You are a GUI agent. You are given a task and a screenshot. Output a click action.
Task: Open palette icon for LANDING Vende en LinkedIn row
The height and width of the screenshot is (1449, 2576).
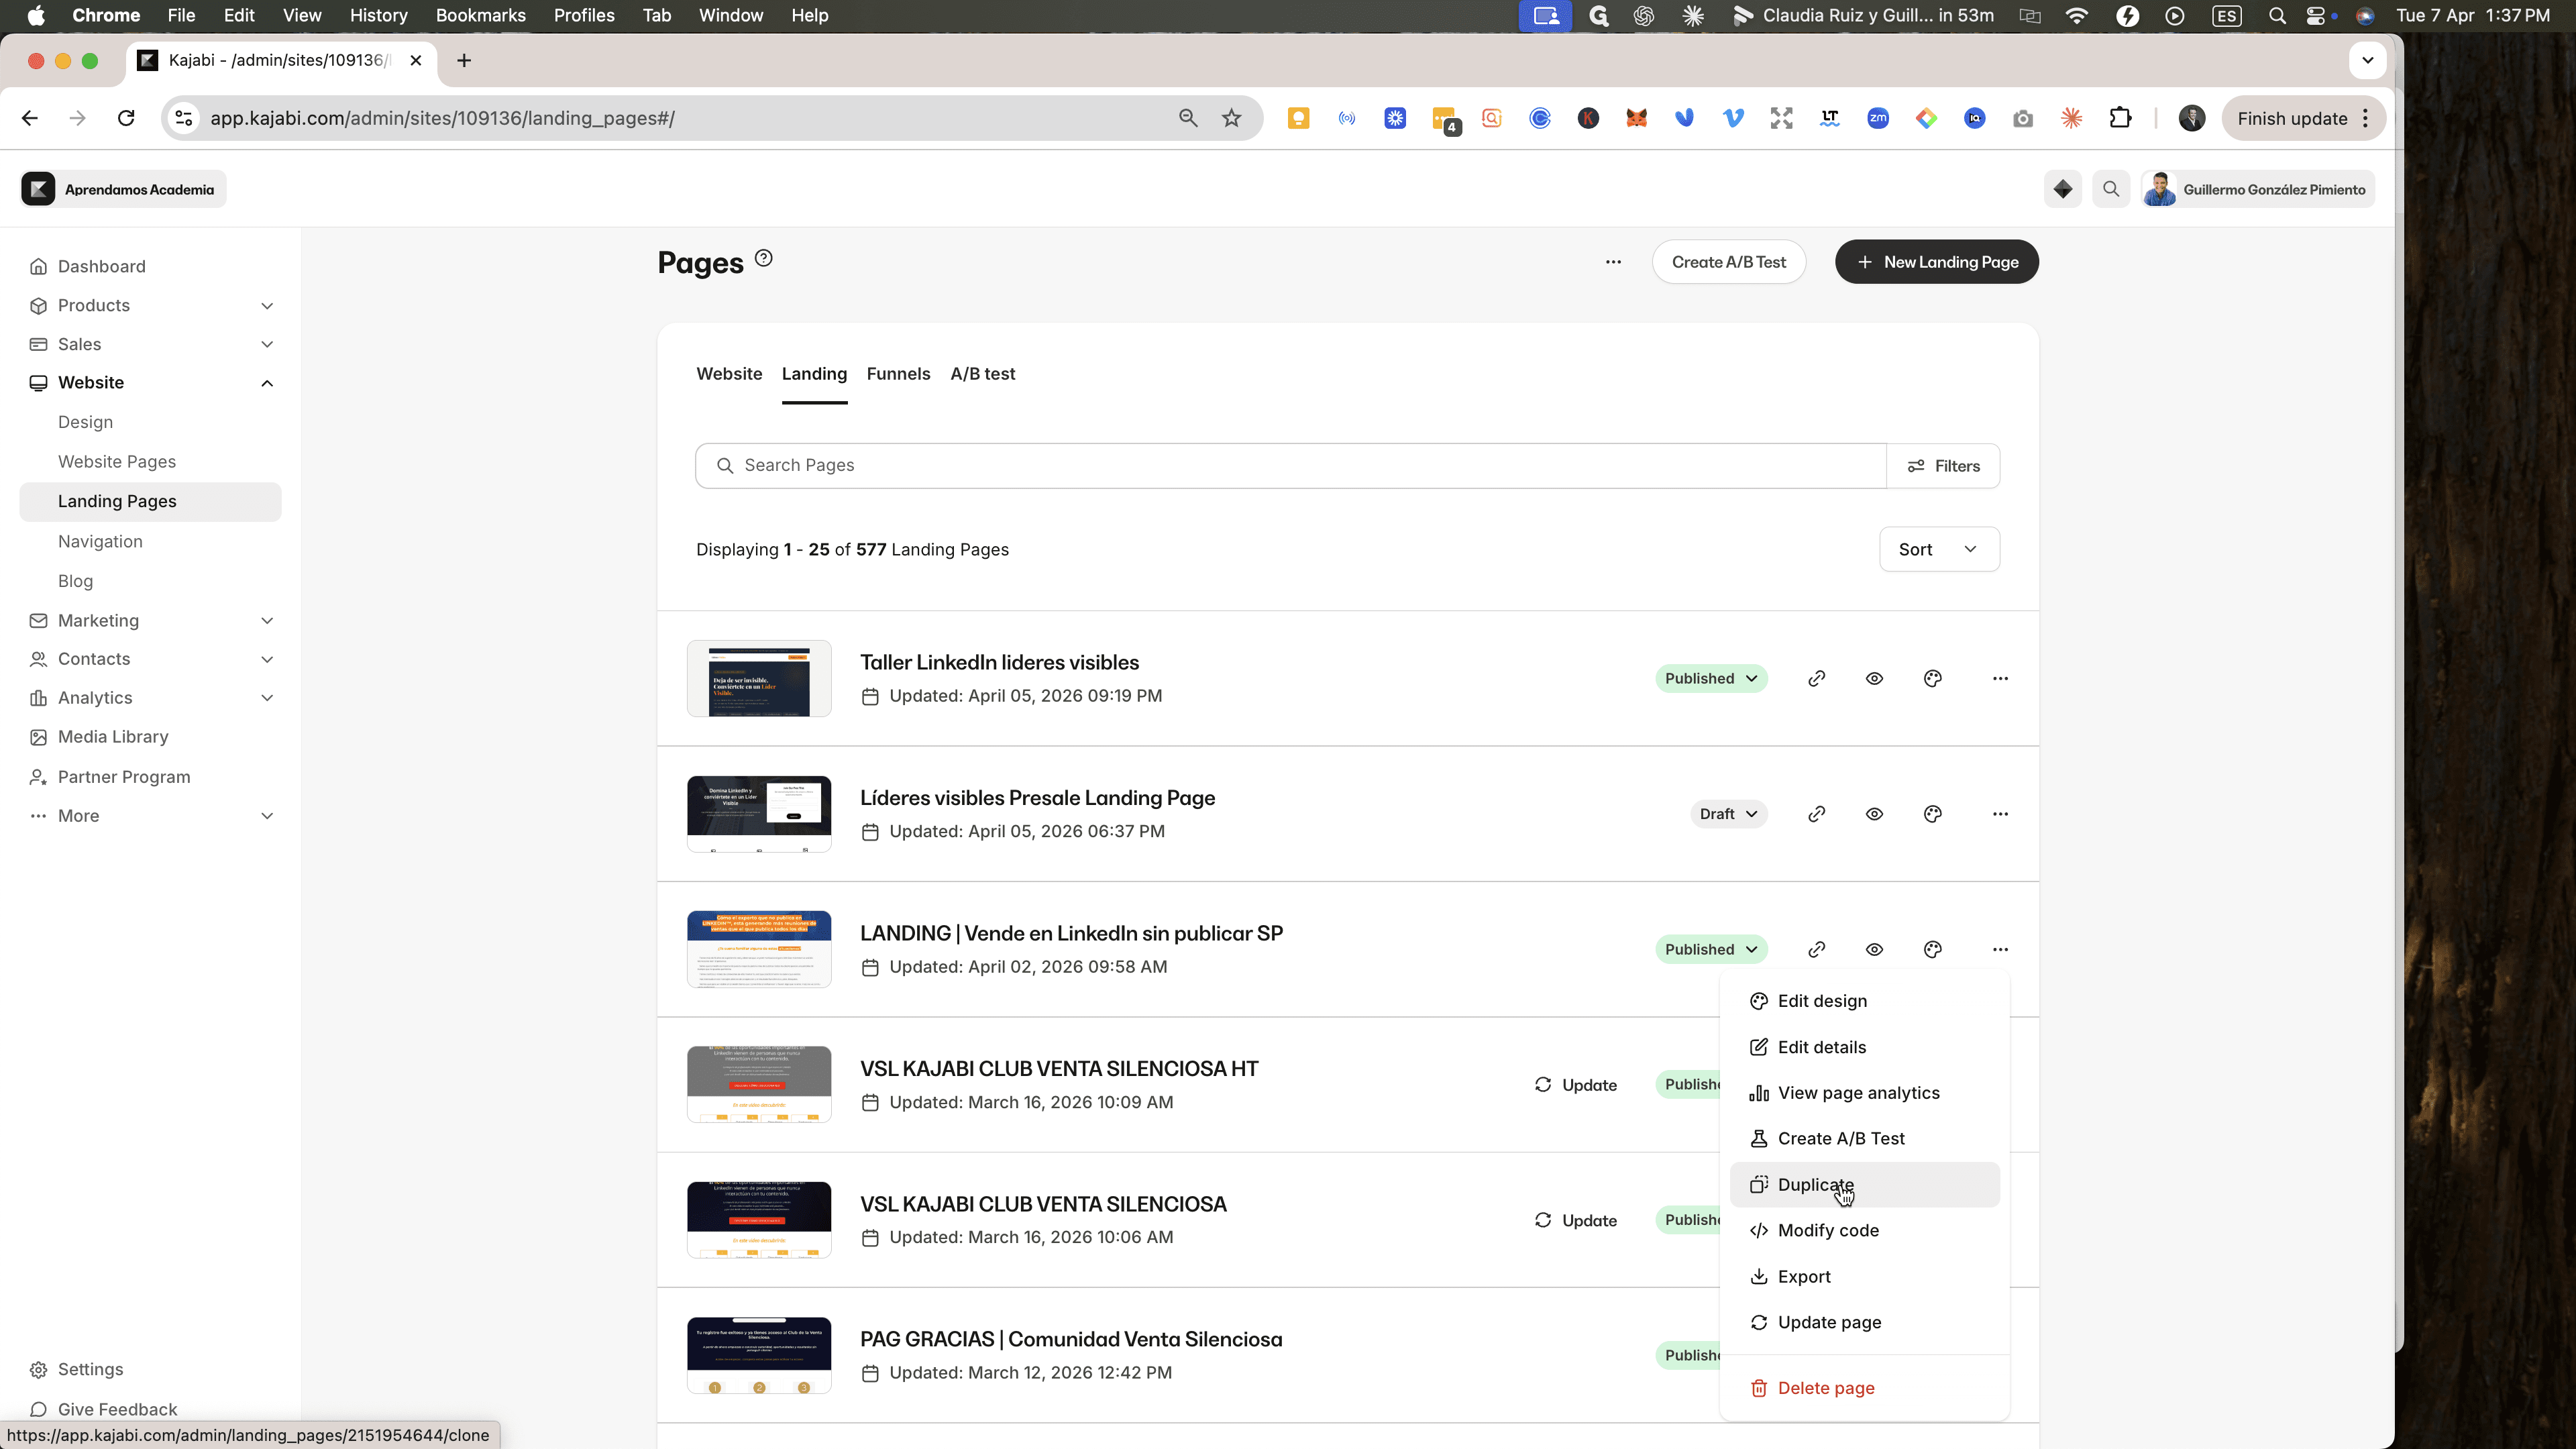pyautogui.click(x=1932, y=949)
